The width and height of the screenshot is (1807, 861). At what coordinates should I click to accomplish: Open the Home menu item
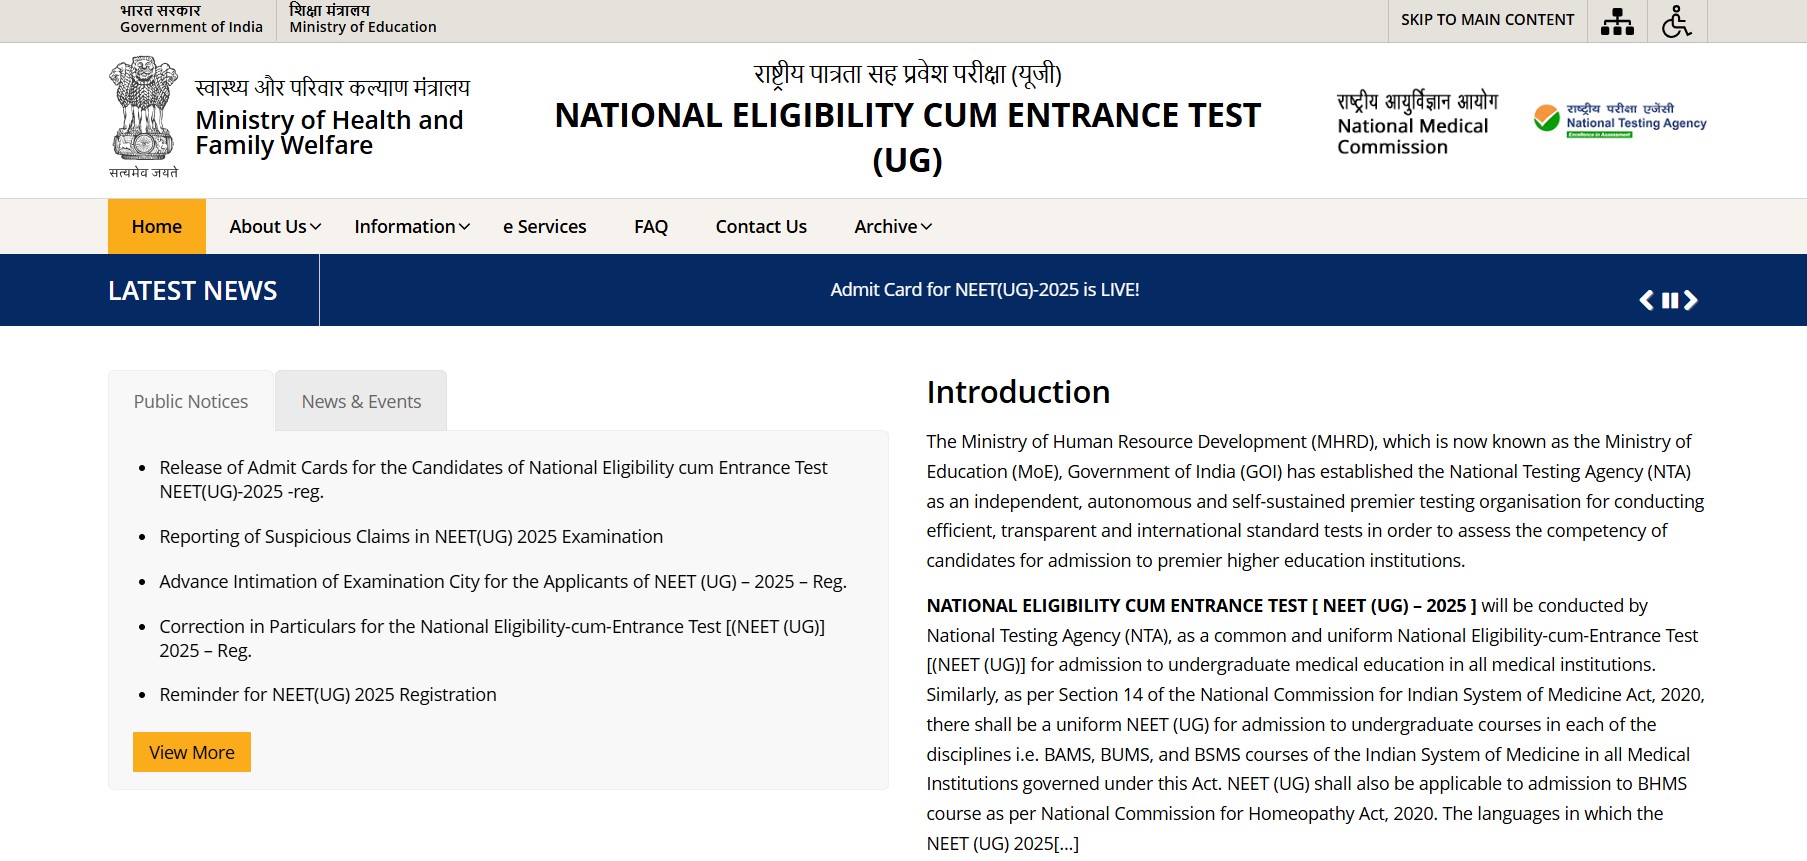coord(157,226)
